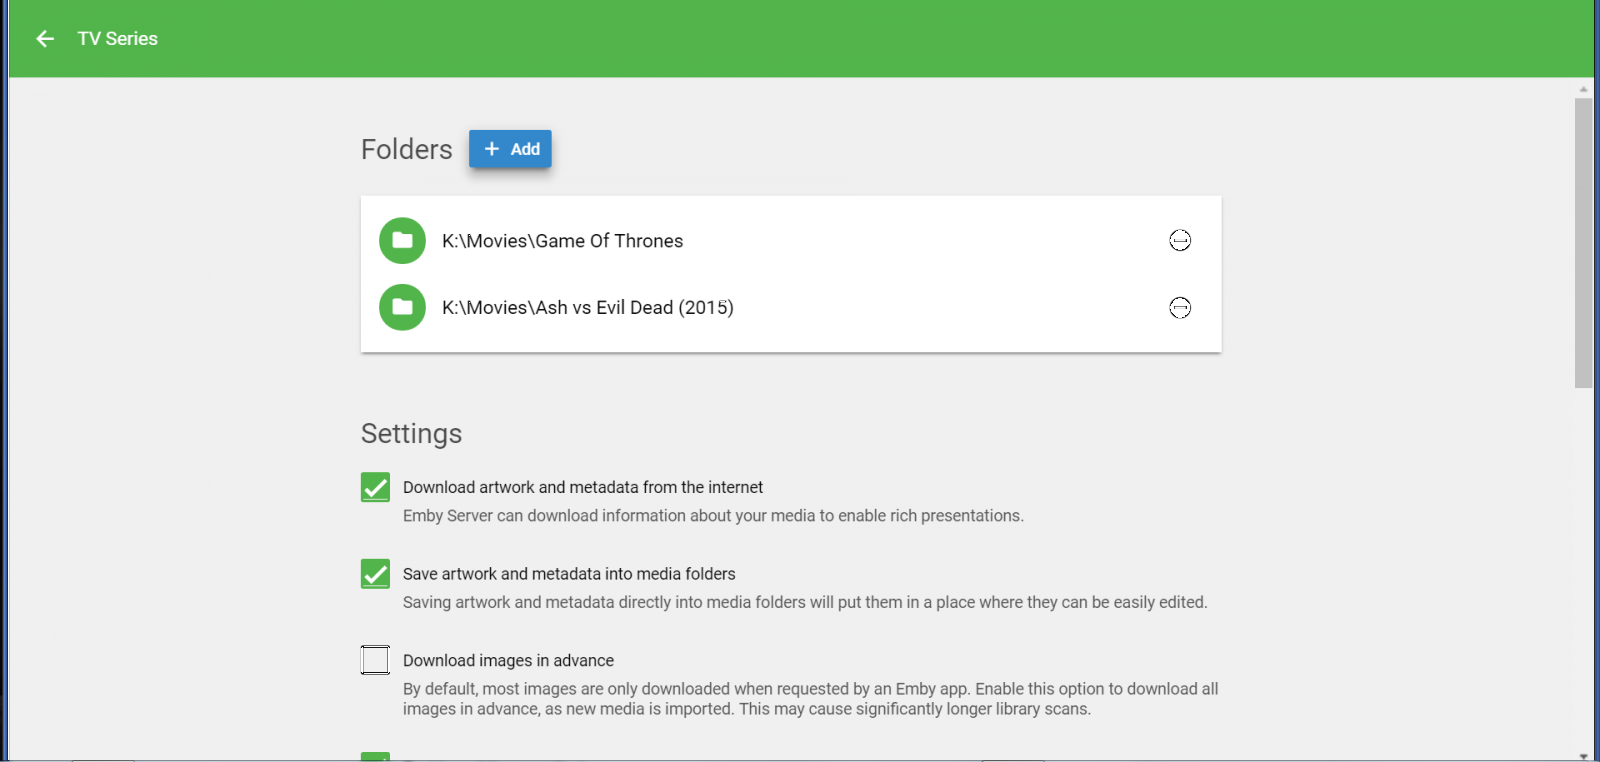This screenshot has width=1600, height=762.
Task: Click the green folder icon for Game Of Thrones
Action: (x=402, y=241)
